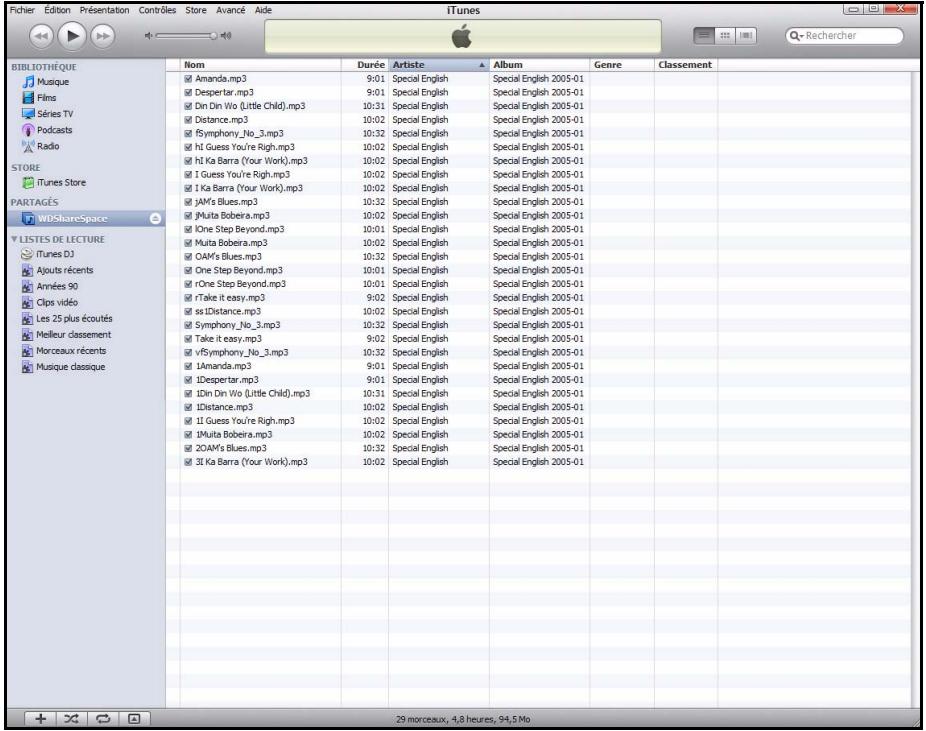This screenshot has height=731, width=926.
Task: Uncheck the Despertar.mp3 checkbox
Action: [x=188, y=92]
